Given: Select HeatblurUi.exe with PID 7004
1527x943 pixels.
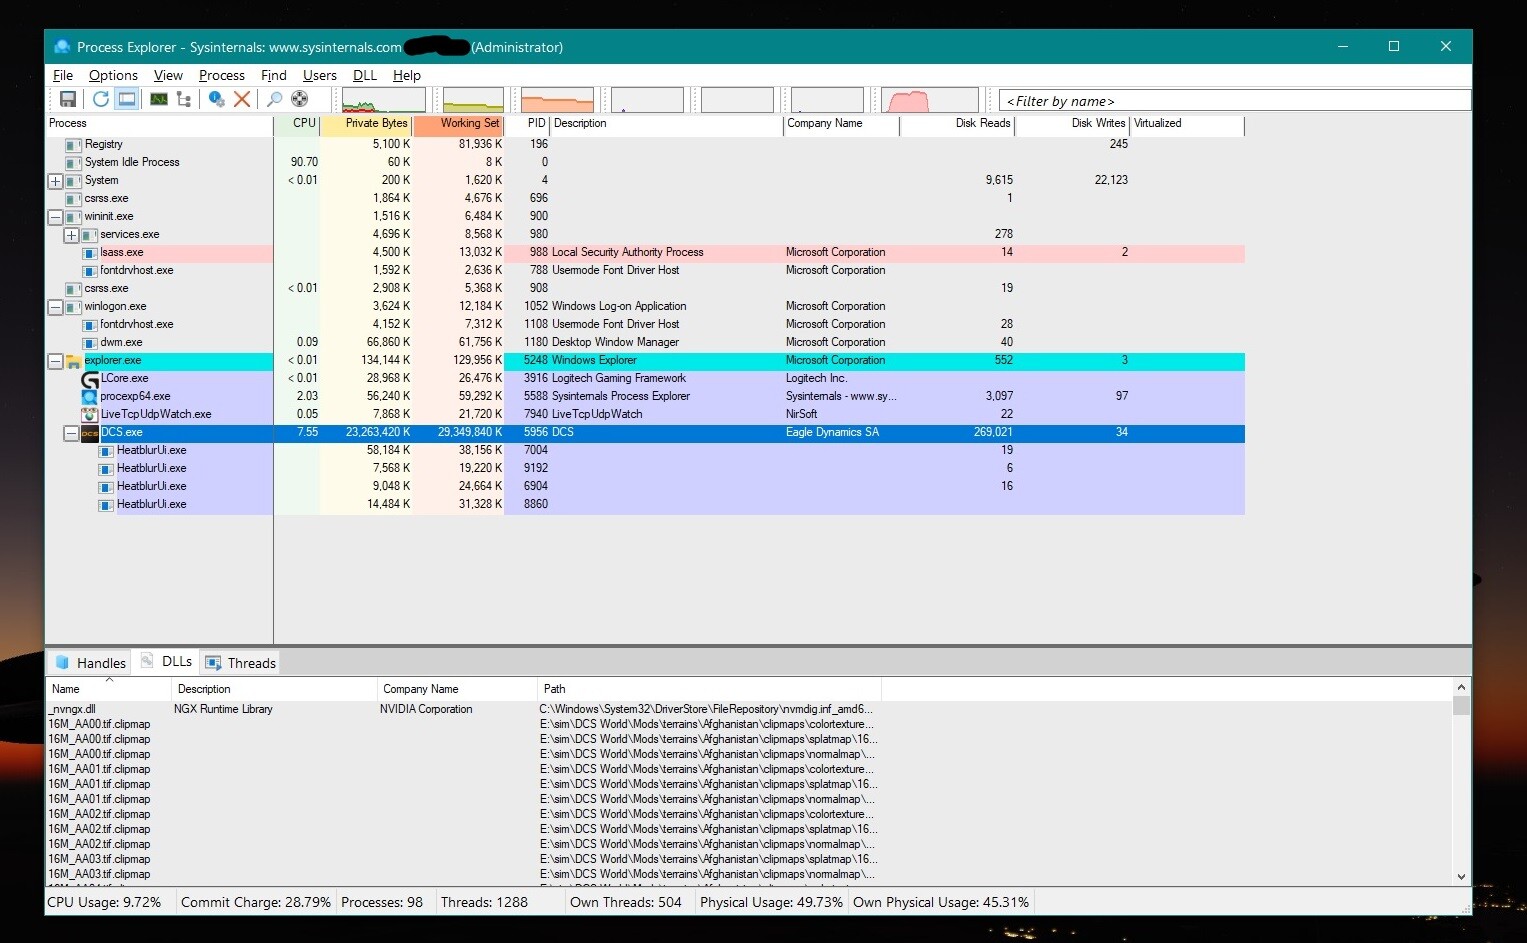Looking at the screenshot, I should click(x=645, y=451).
